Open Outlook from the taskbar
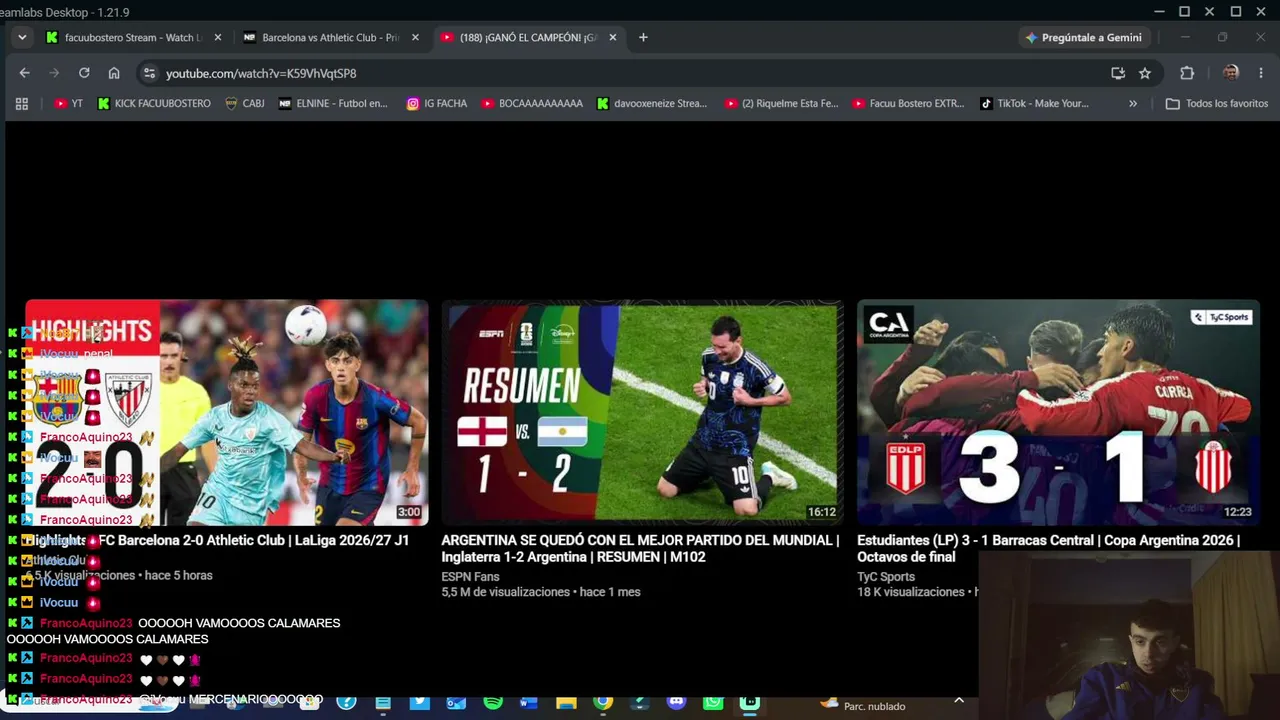Image resolution: width=1280 pixels, height=720 pixels. 456,703
